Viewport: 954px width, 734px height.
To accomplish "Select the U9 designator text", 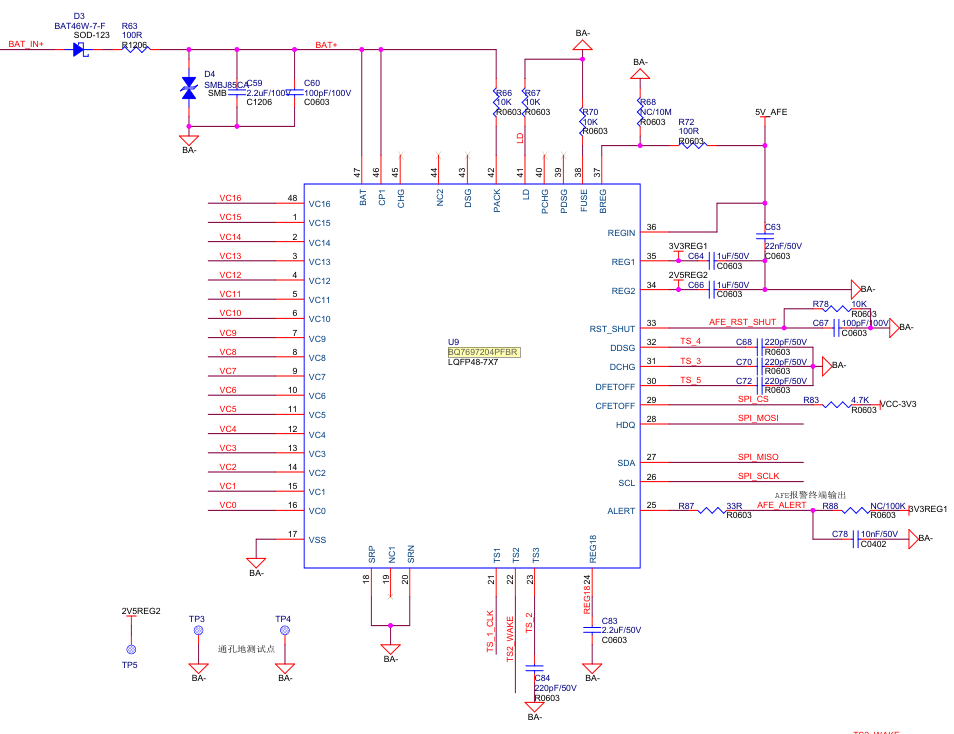I will [453, 342].
